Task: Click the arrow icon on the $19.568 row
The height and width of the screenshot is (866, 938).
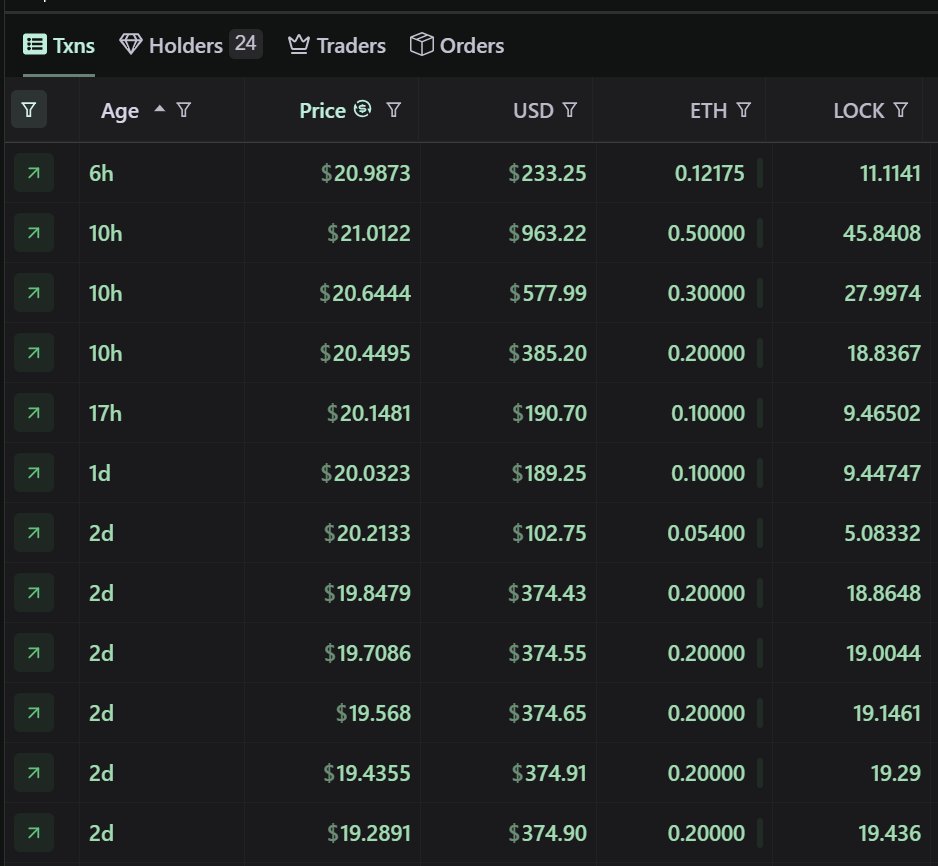Action: click(x=34, y=713)
